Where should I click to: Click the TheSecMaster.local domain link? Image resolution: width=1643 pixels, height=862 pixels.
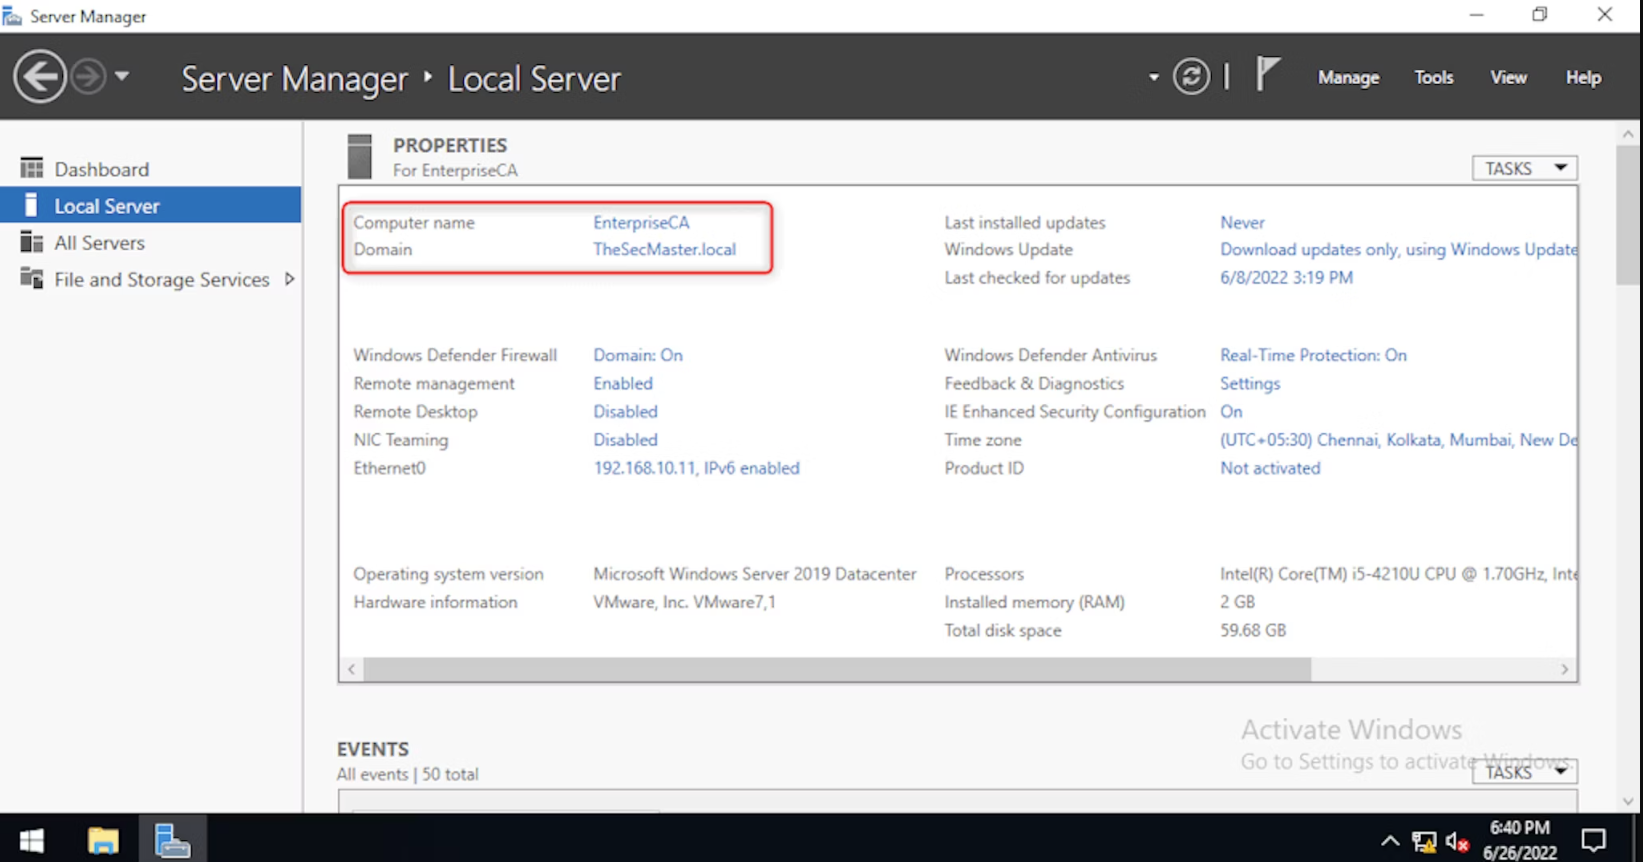(x=664, y=249)
